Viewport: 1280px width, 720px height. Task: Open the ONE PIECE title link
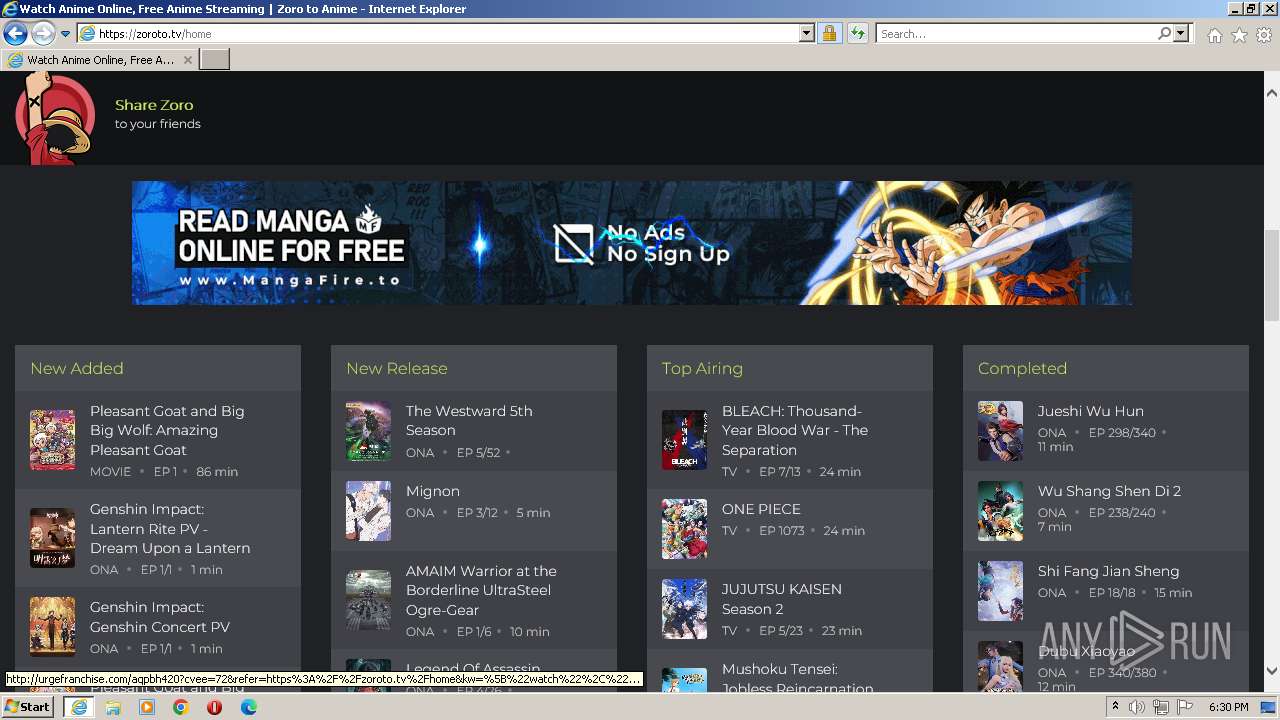tap(761, 509)
